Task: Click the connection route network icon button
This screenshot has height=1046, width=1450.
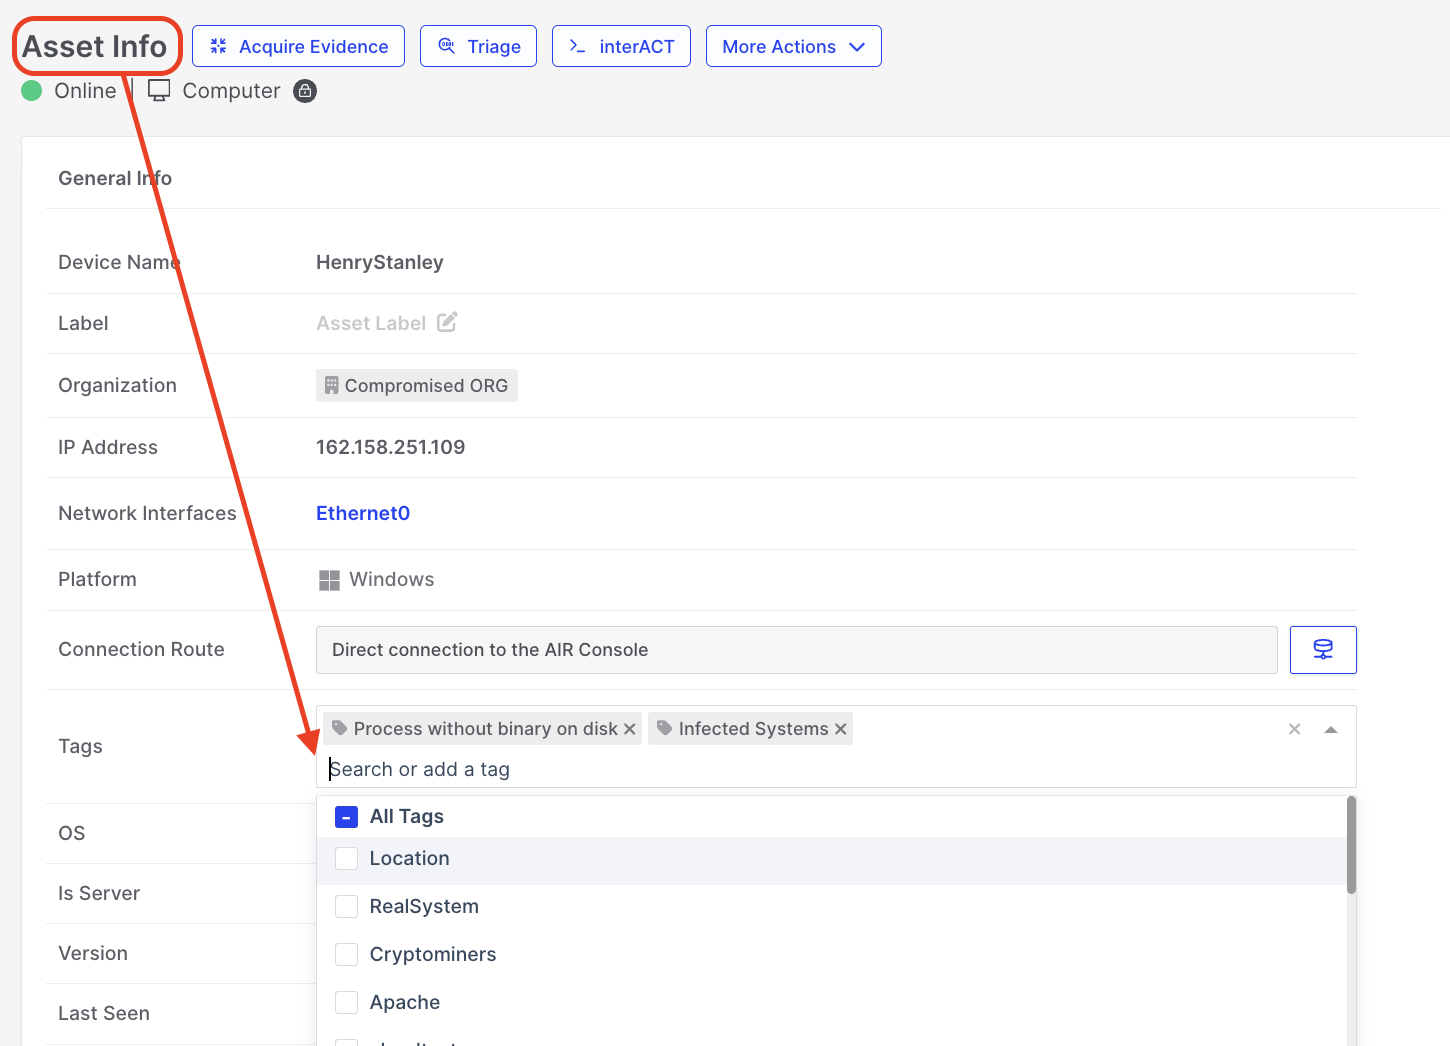Action: click(1322, 650)
